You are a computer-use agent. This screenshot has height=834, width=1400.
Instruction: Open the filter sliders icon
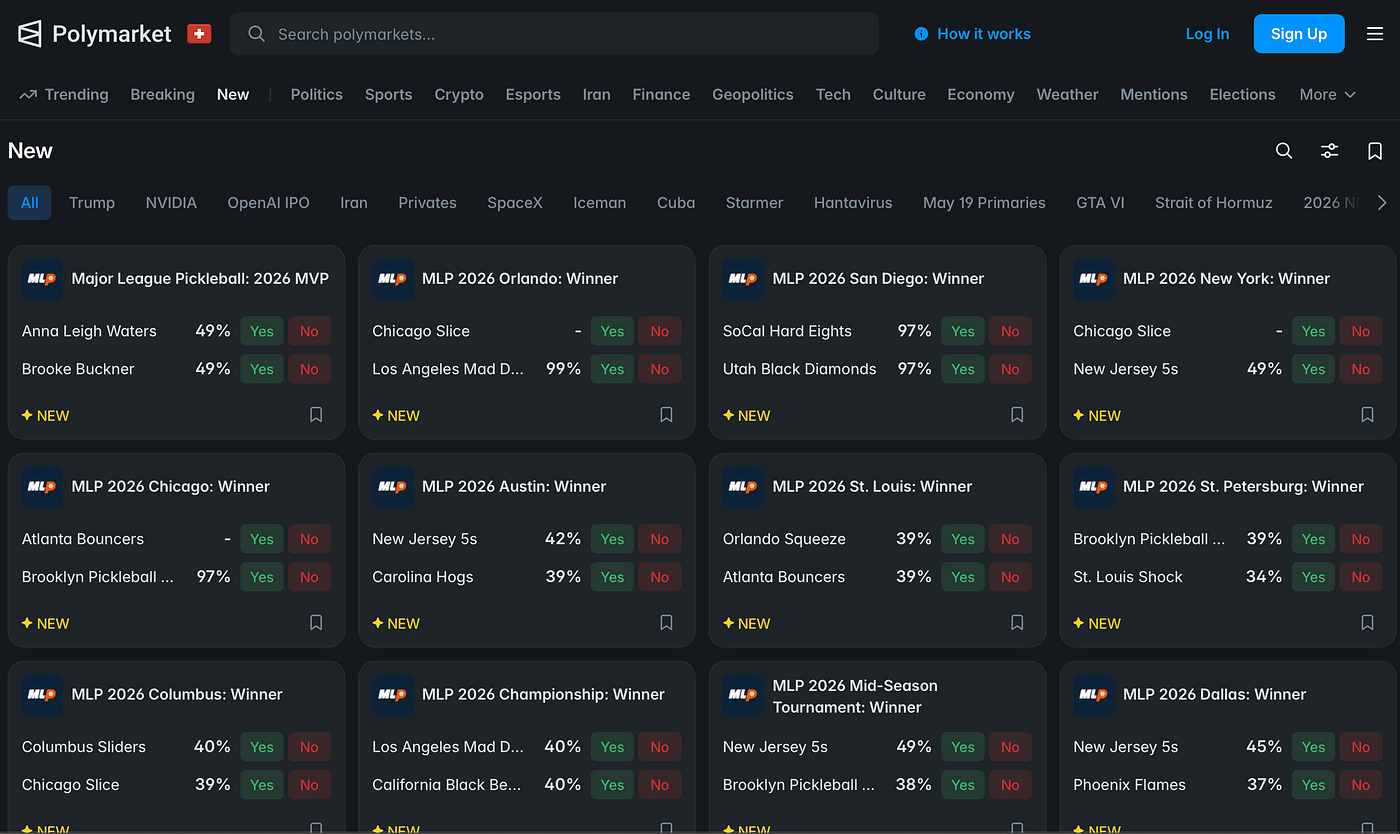tap(1329, 151)
